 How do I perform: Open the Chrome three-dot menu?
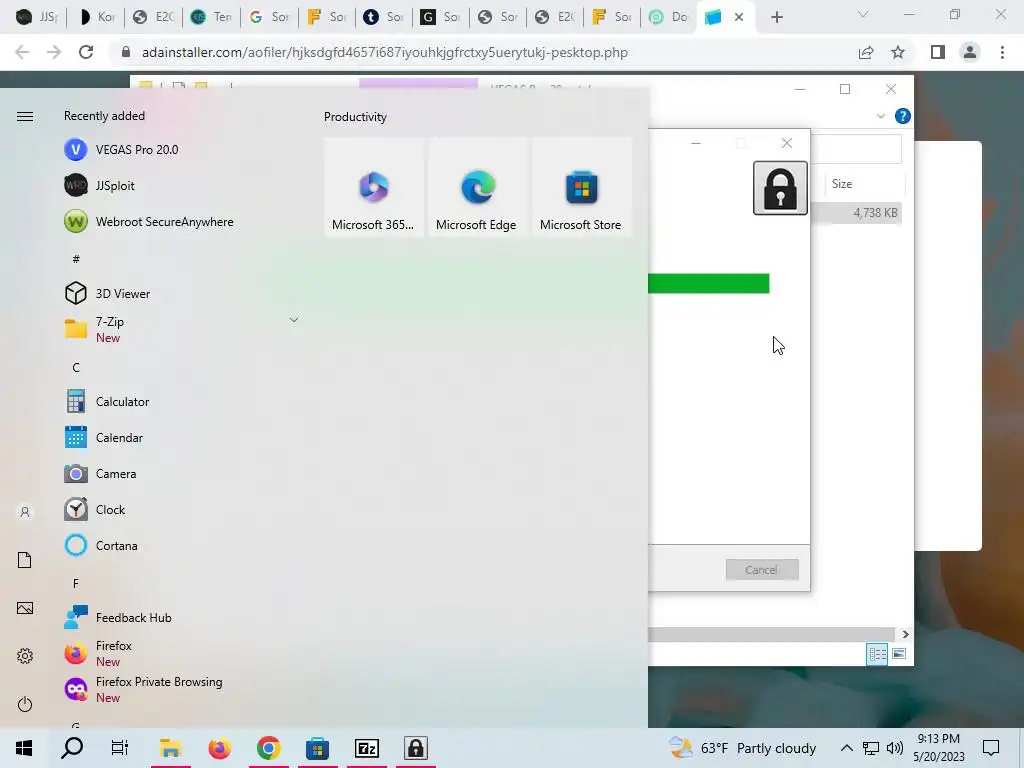[1002, 52]
